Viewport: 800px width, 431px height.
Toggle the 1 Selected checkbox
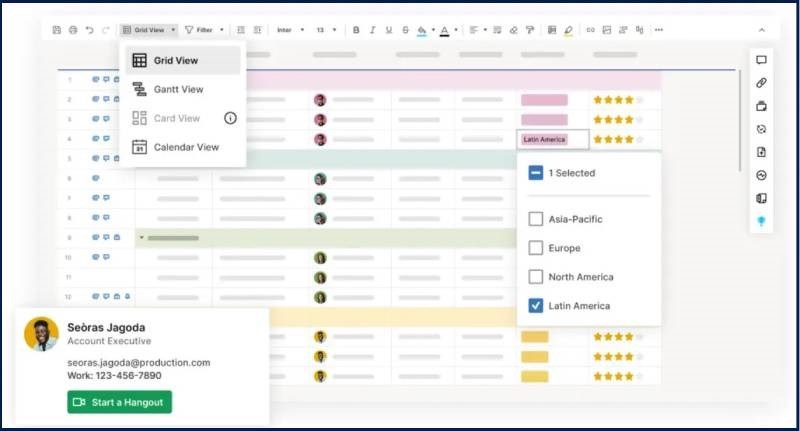536,173
